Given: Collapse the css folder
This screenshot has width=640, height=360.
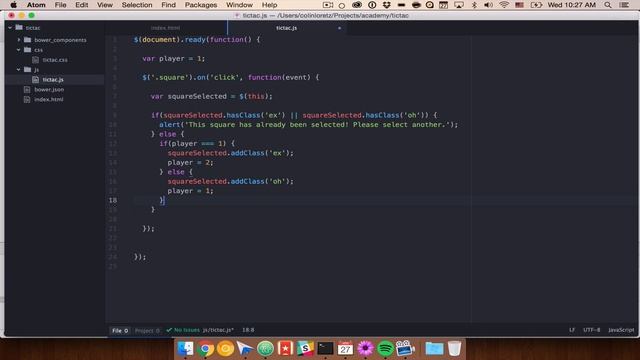Looking at the screenshot, I should 18,50.
